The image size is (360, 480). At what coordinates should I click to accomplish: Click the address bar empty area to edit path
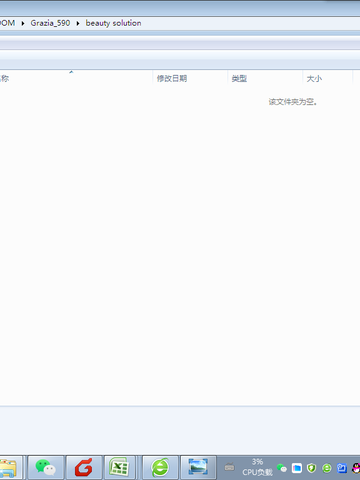(x=250, y=23)
